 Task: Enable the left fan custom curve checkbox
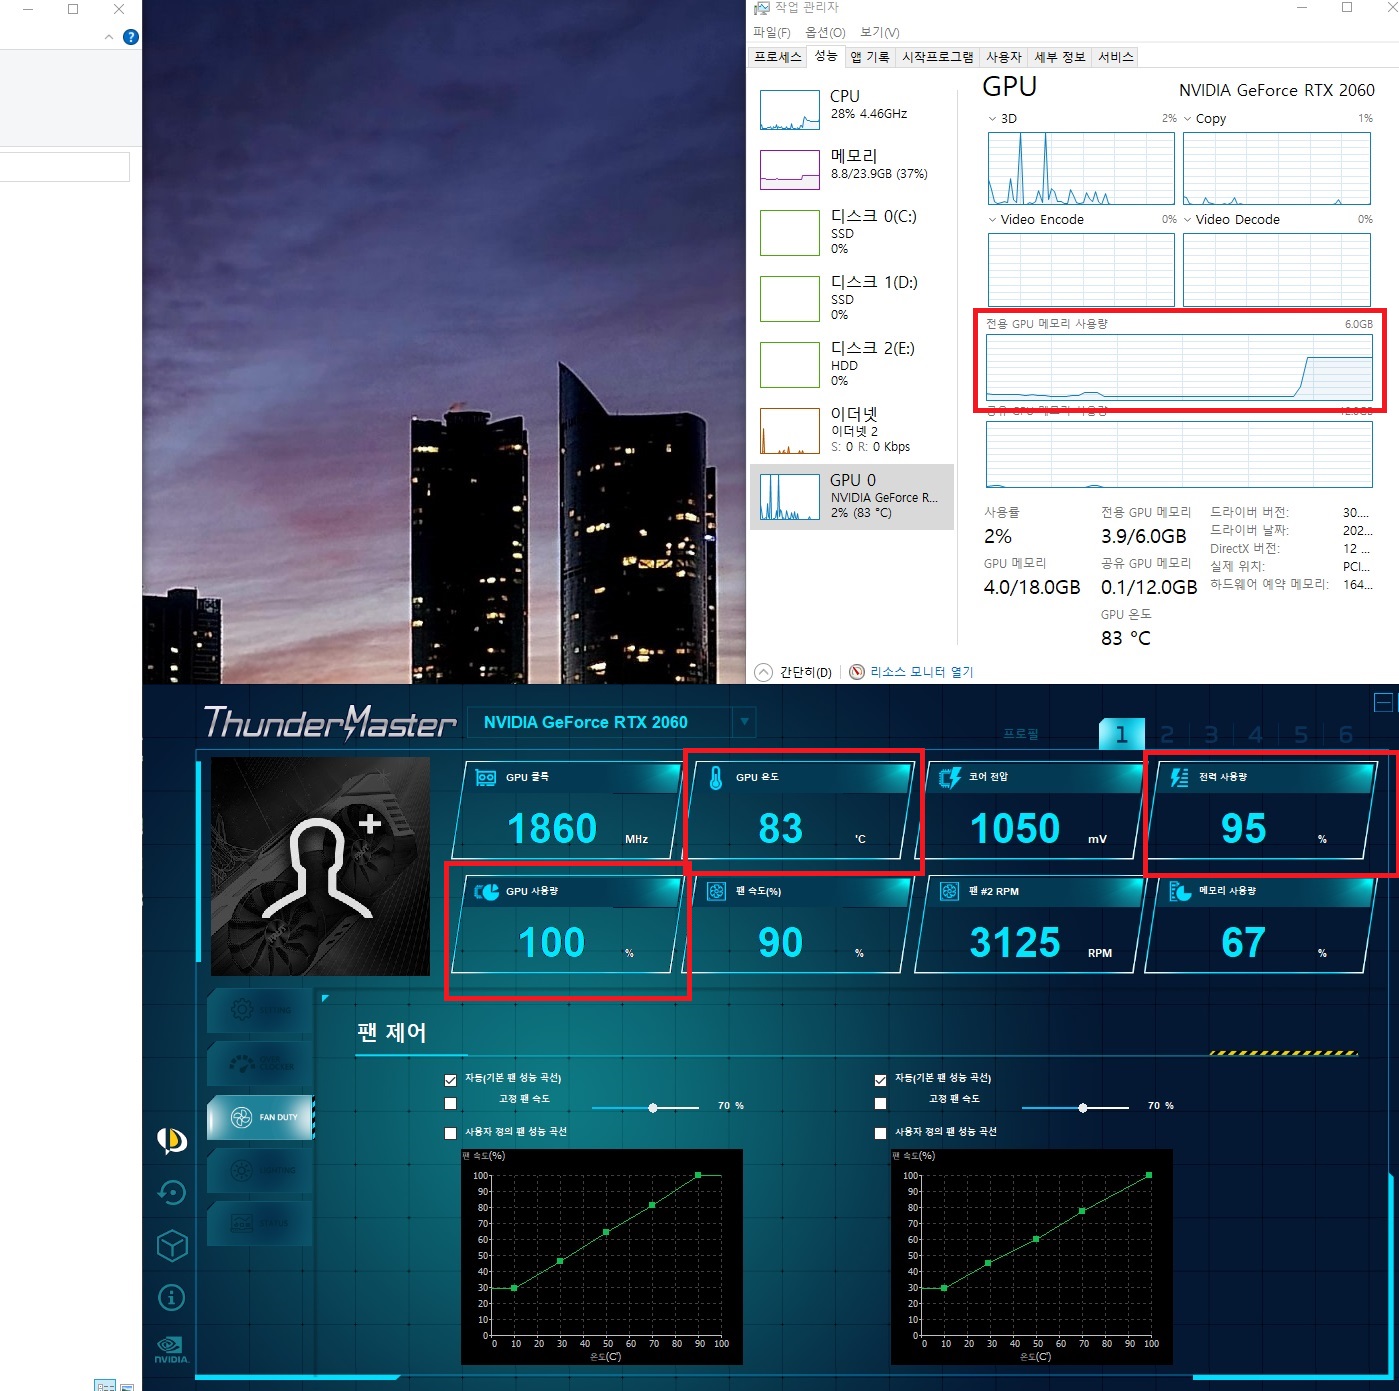coord(450,1133)
